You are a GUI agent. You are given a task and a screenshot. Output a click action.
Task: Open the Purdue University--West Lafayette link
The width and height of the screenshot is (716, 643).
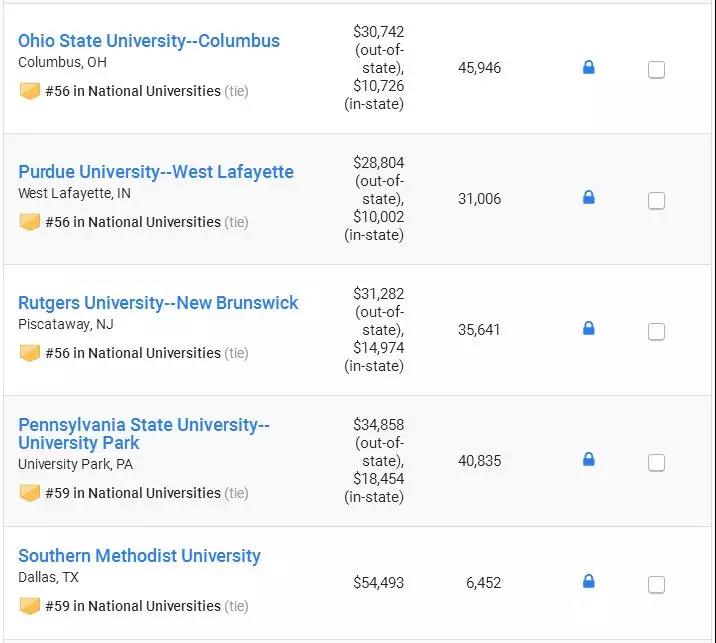tap(156, 172)
